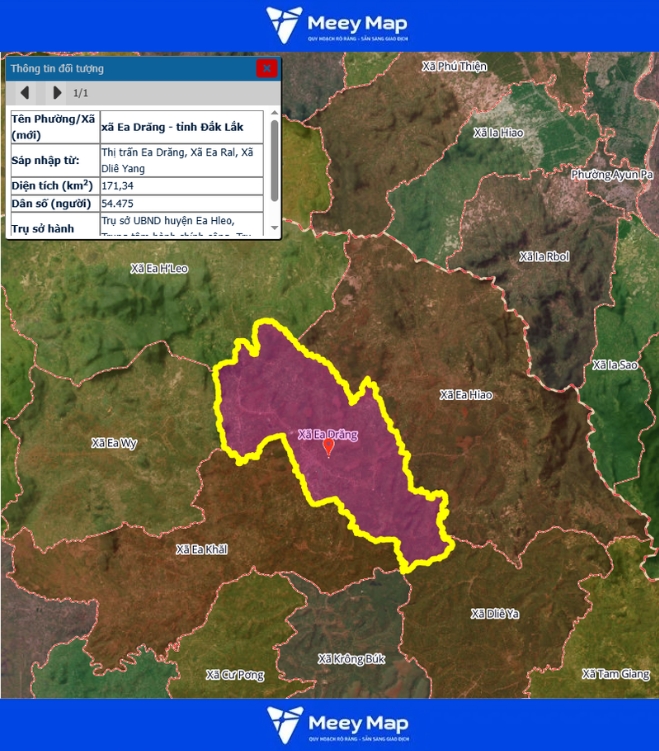659x751 pixels.
Task: Click the red location pin on Ea Drăng
Action: 328,447
